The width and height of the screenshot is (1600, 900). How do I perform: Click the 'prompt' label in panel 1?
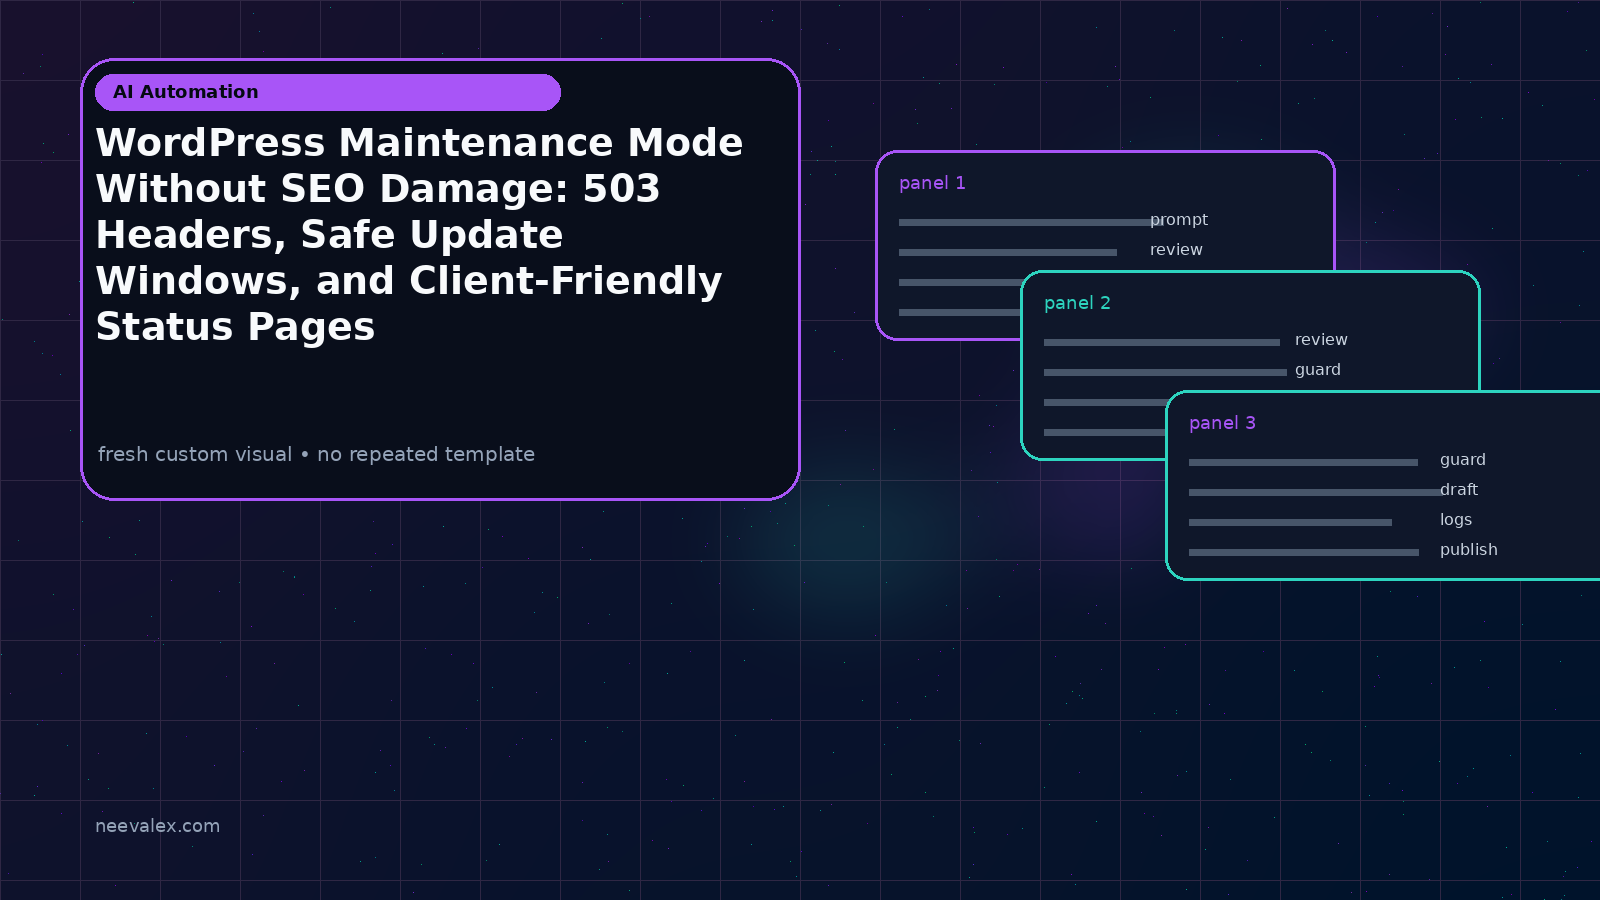click(x=1179, y=220)
